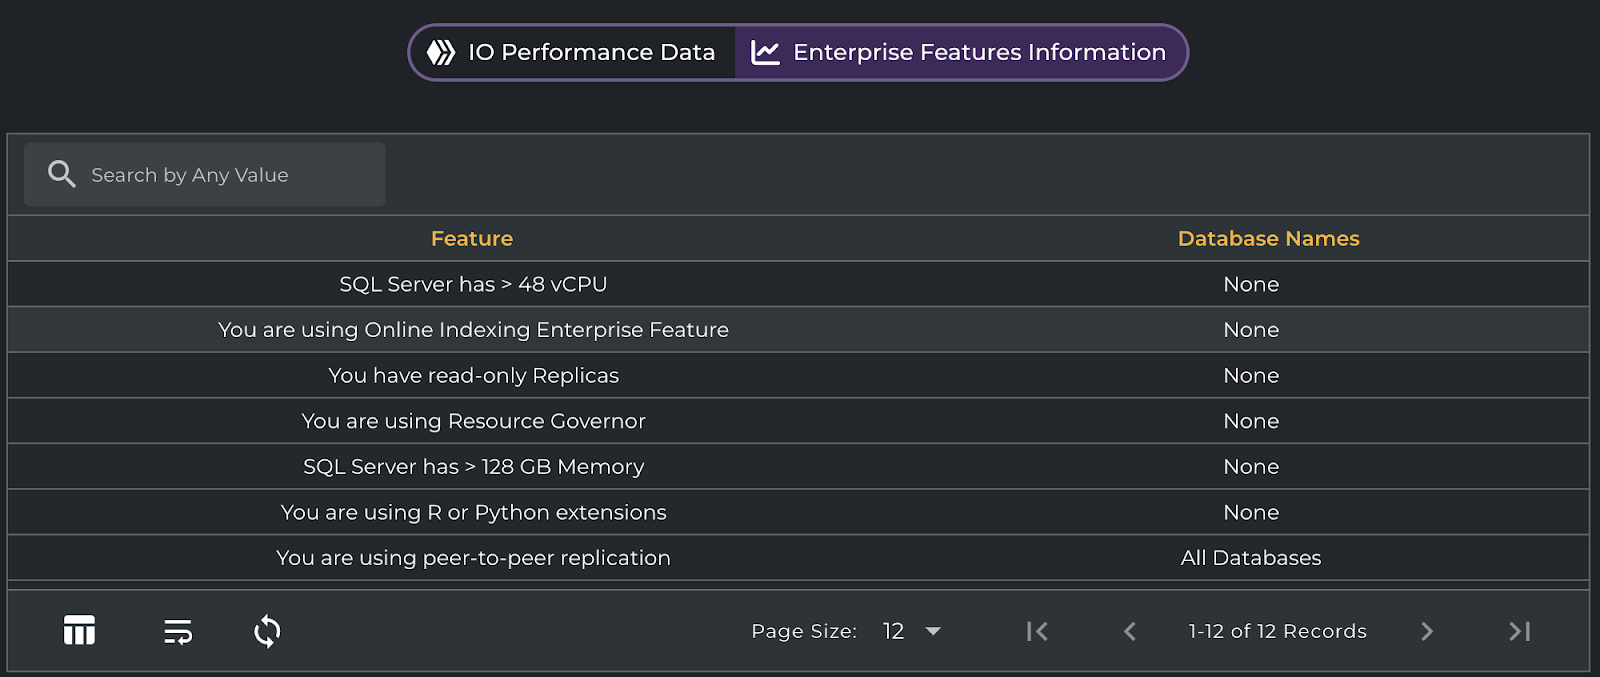Click the peer-to-peer replication feature row
Viewport: 1600px width, 677px height.
point(473,558)
